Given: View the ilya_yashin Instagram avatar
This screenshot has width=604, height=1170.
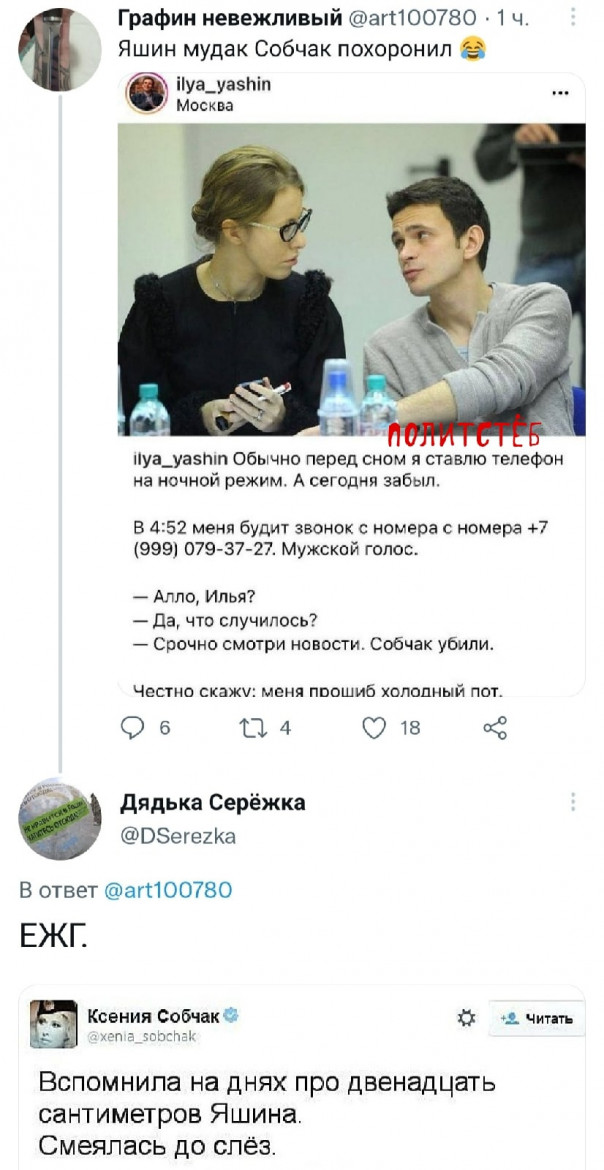Looking at the screenshot, I should [147, 94].
